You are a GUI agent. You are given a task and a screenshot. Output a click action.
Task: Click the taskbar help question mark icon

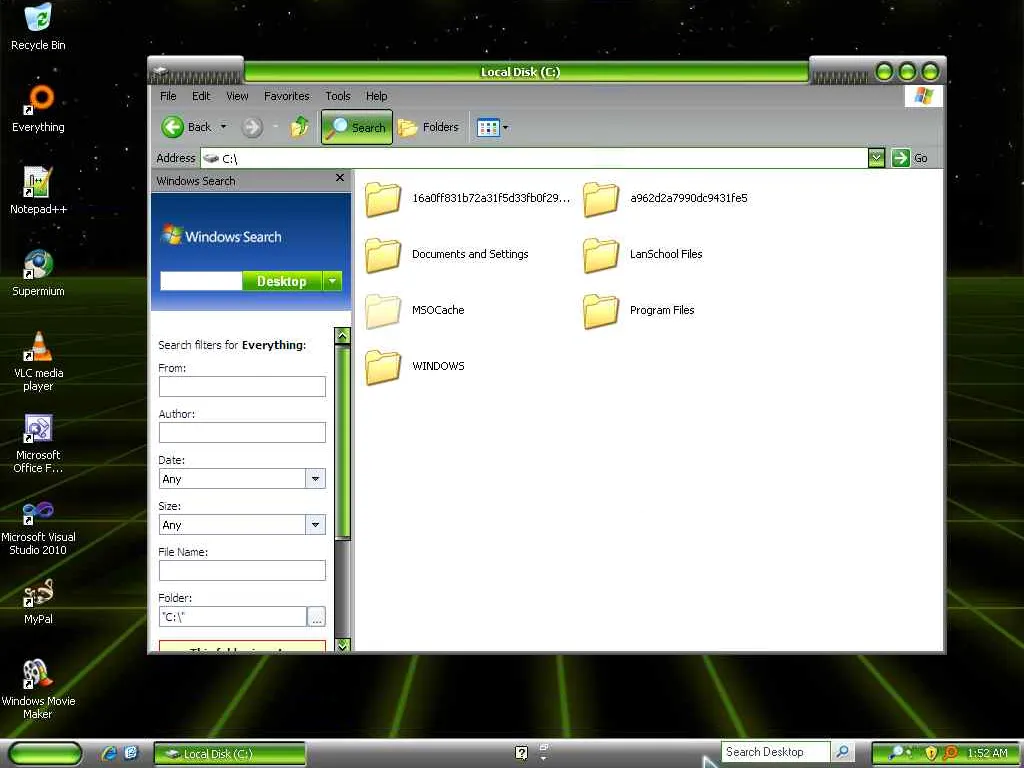click(521, 753)
